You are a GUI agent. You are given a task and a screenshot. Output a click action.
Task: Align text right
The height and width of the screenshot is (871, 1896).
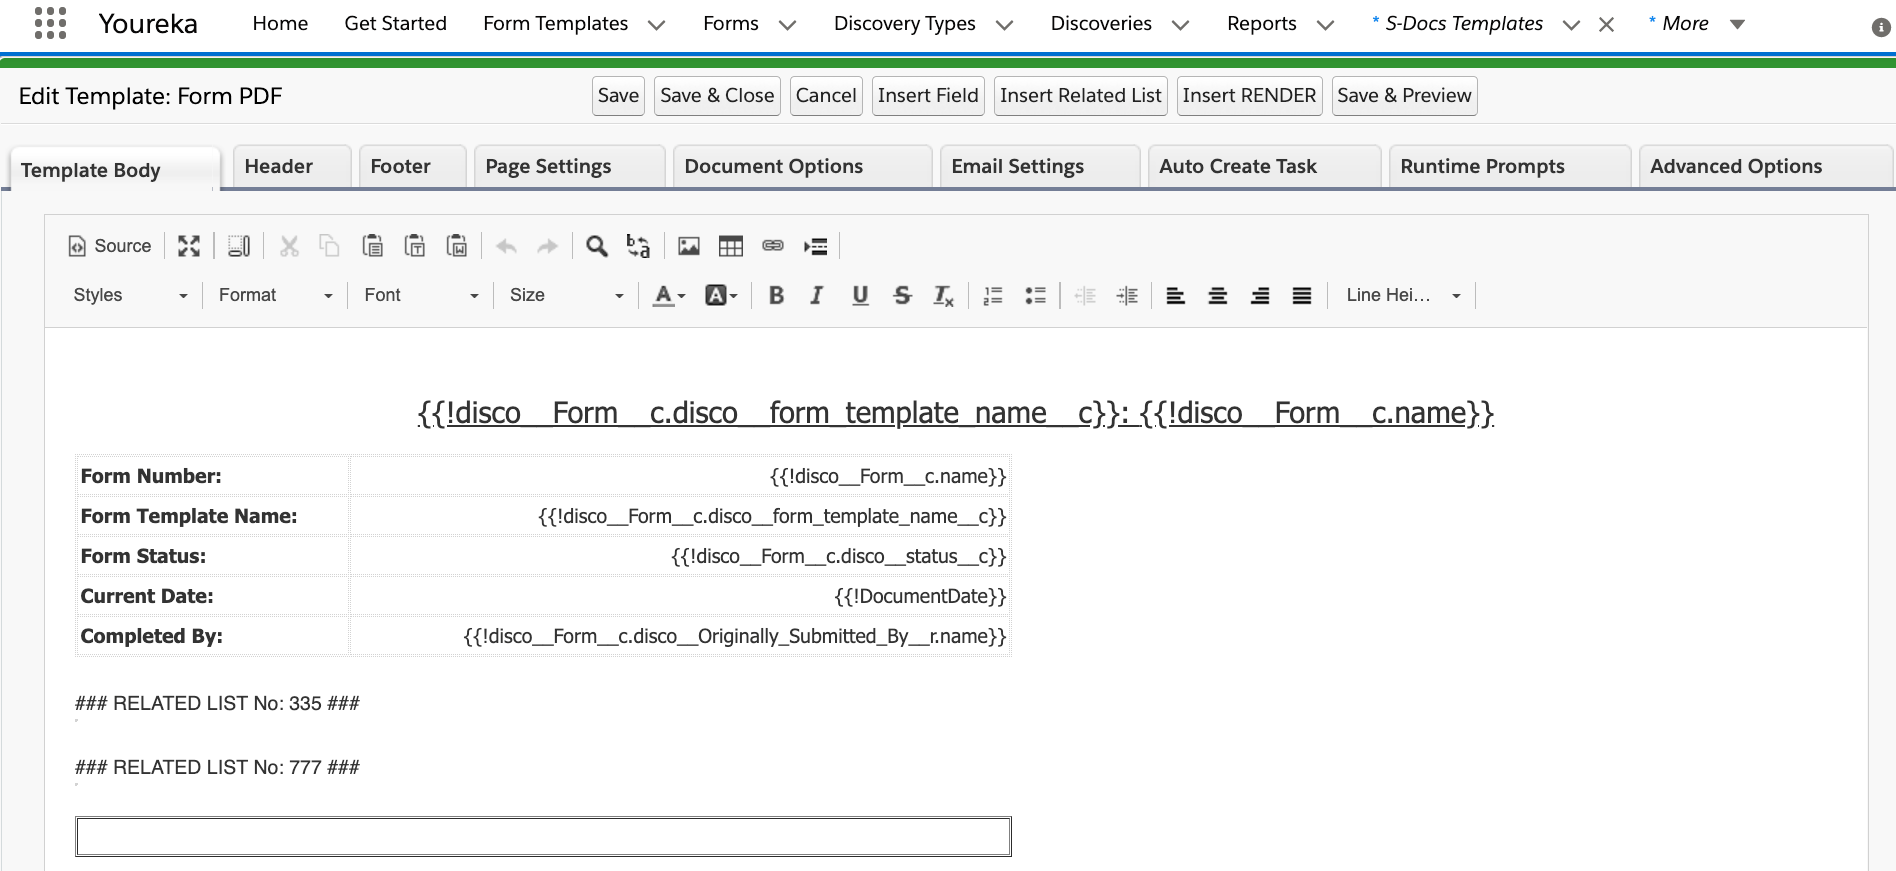click(x=1260, y=295)
